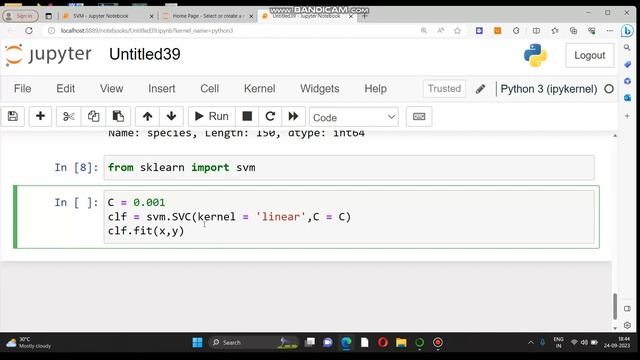Reload the page with the browser refresh icon
640x360 pixels.
(29, 31)
